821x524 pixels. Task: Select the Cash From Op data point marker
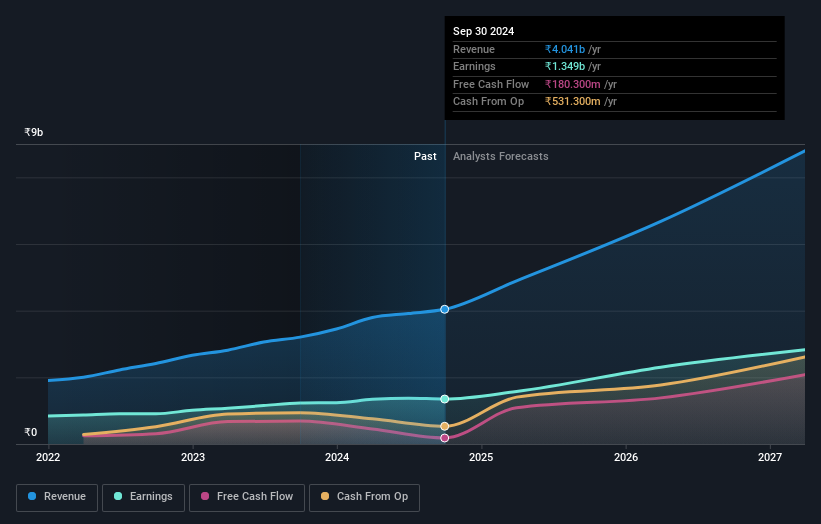445,426
